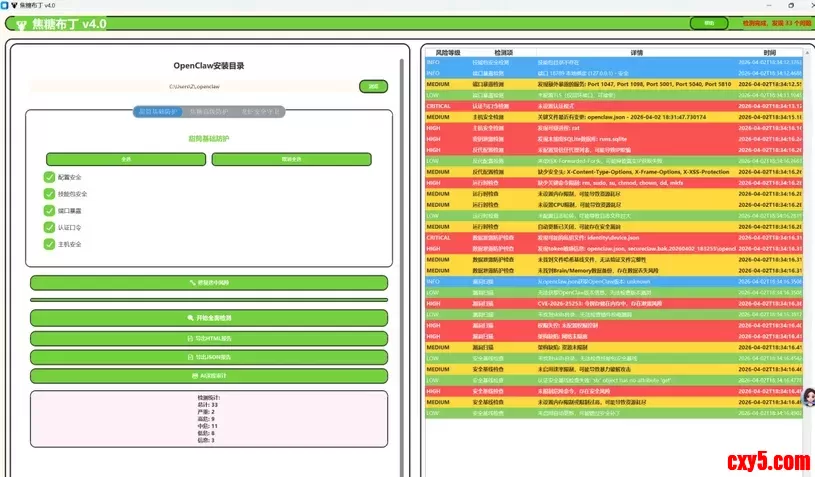Click the 详情 column header
815x477 pixels.
tap(637, 52)
